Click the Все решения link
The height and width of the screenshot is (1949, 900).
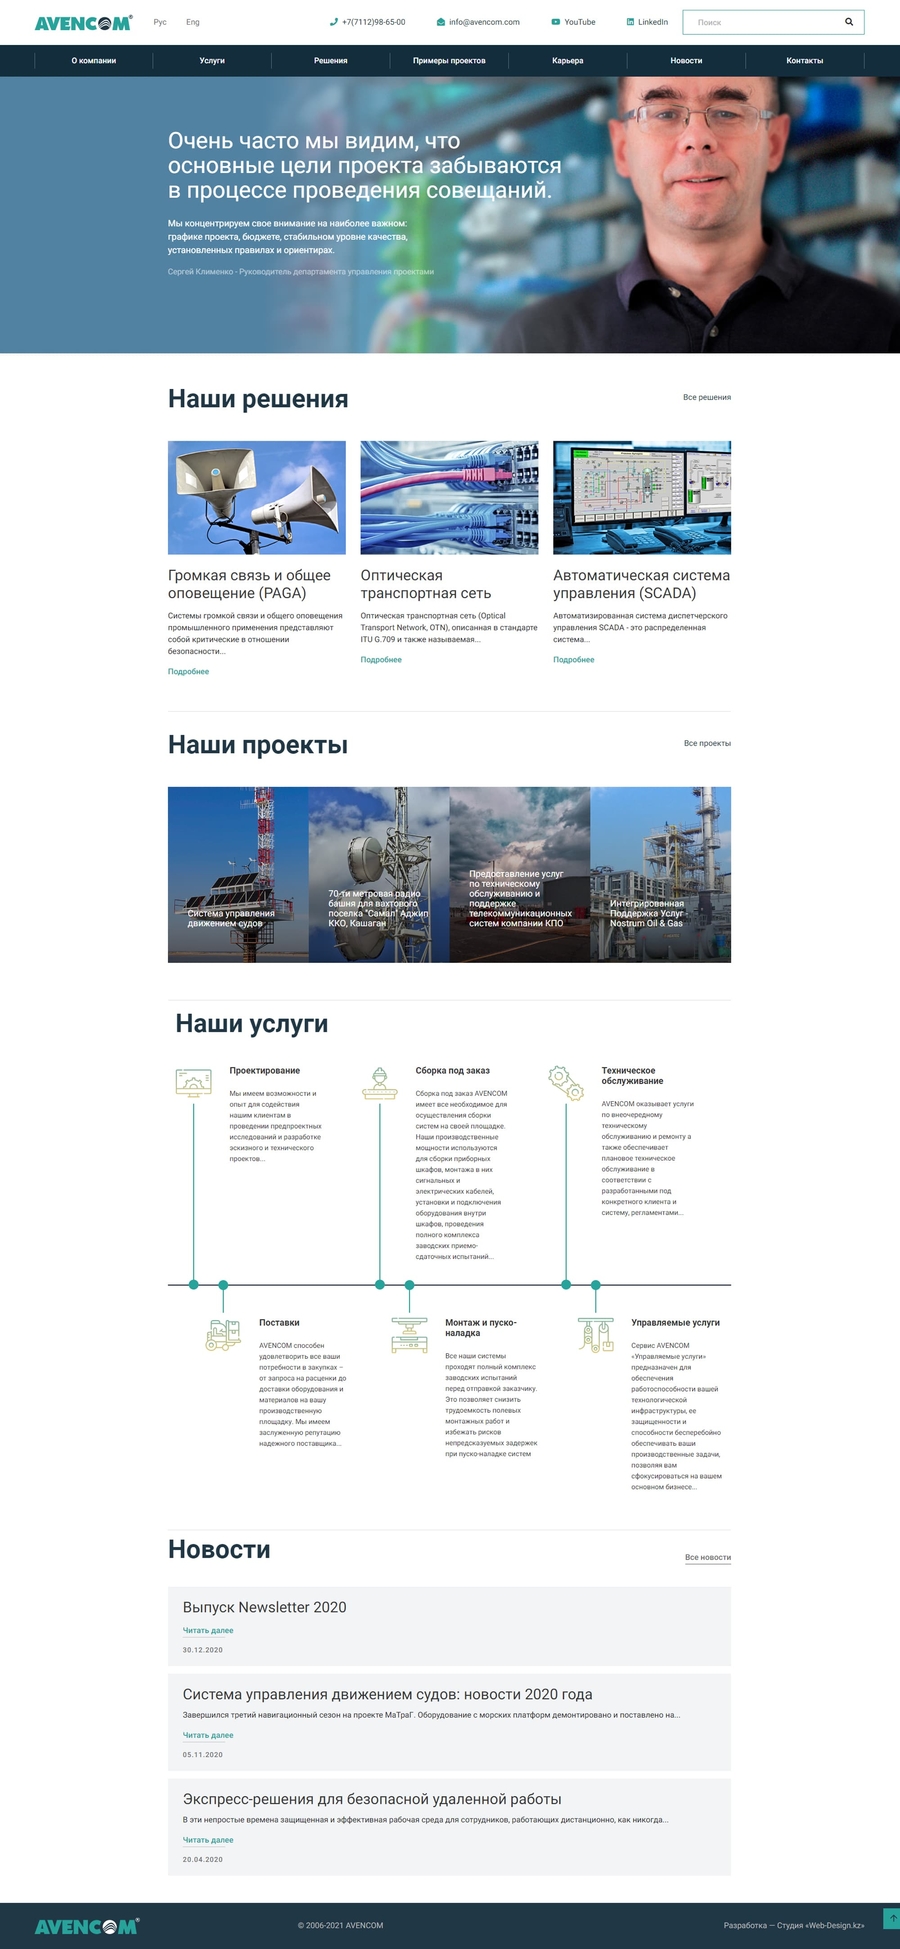pos(707,398)
